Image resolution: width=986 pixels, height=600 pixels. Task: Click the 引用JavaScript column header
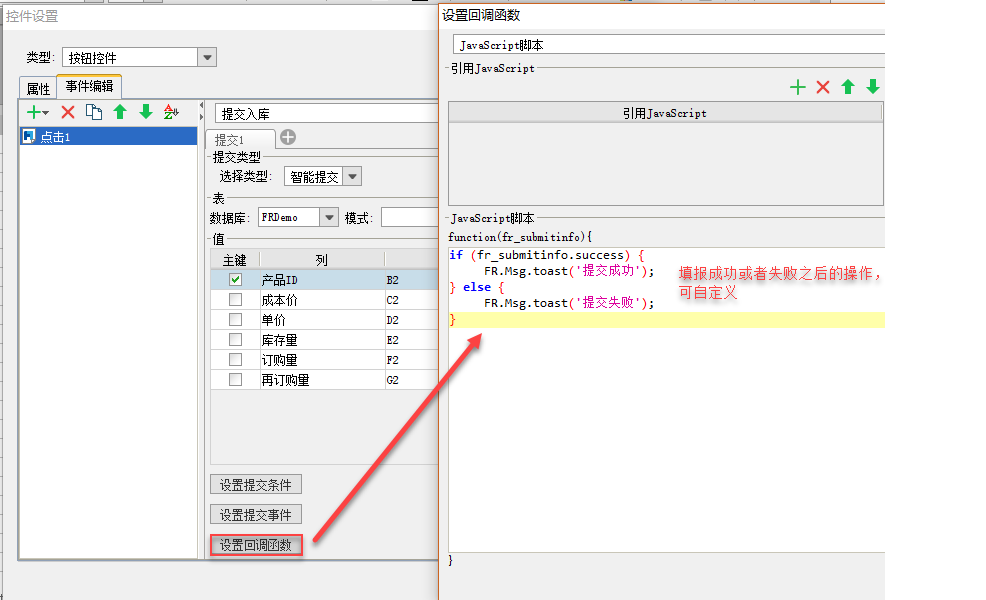665,113
